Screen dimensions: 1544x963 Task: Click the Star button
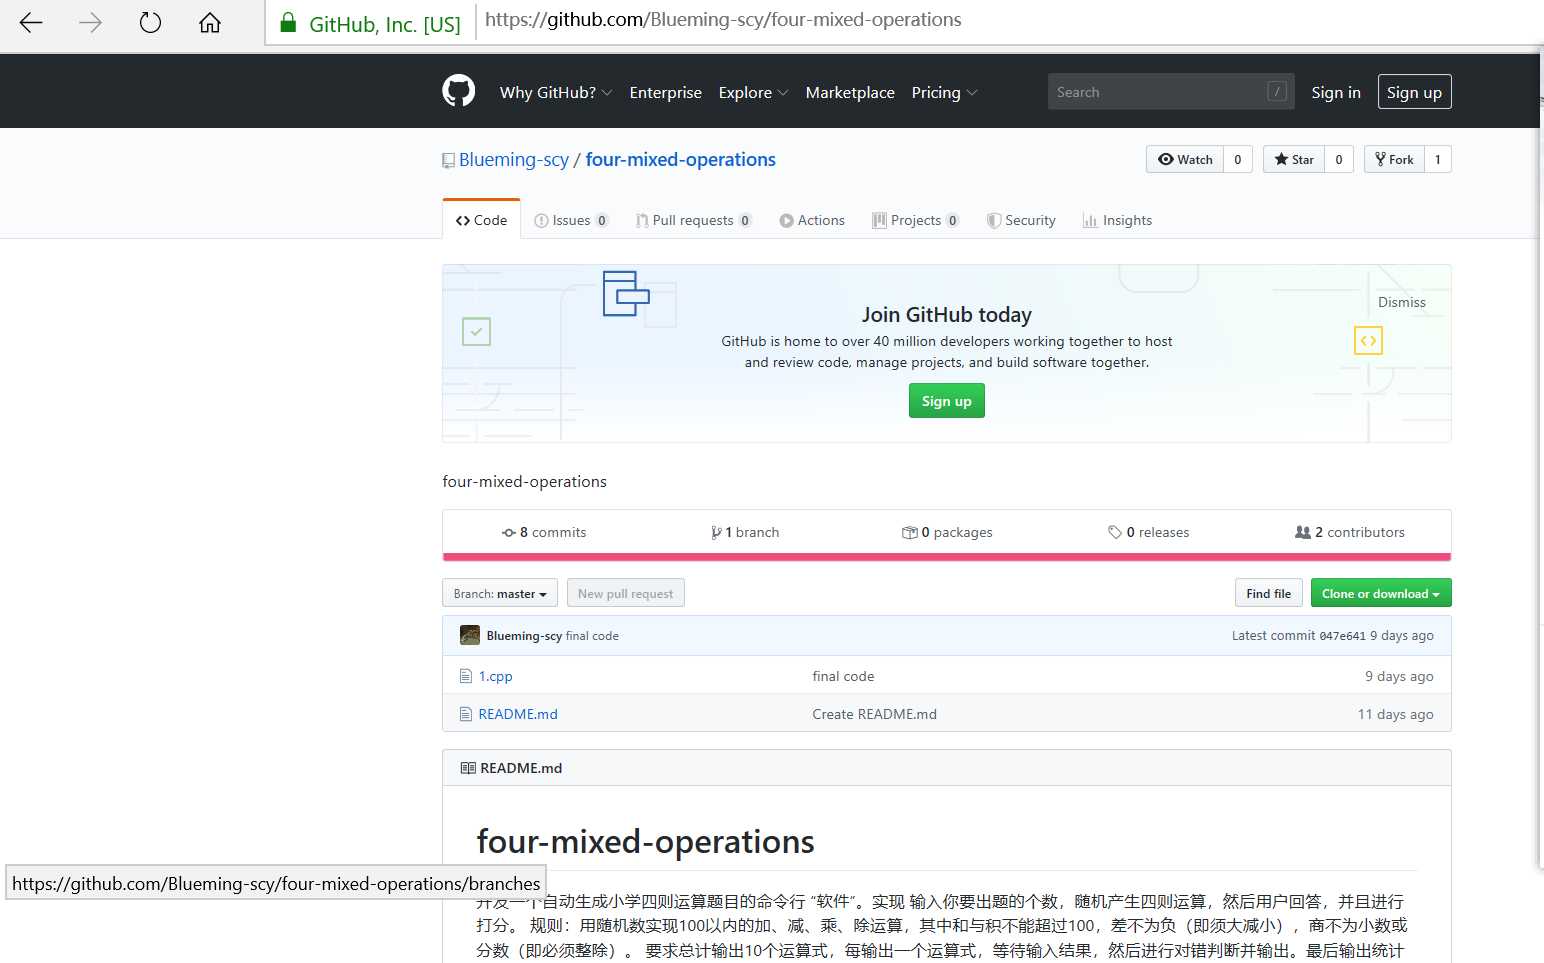point(1294,159)
